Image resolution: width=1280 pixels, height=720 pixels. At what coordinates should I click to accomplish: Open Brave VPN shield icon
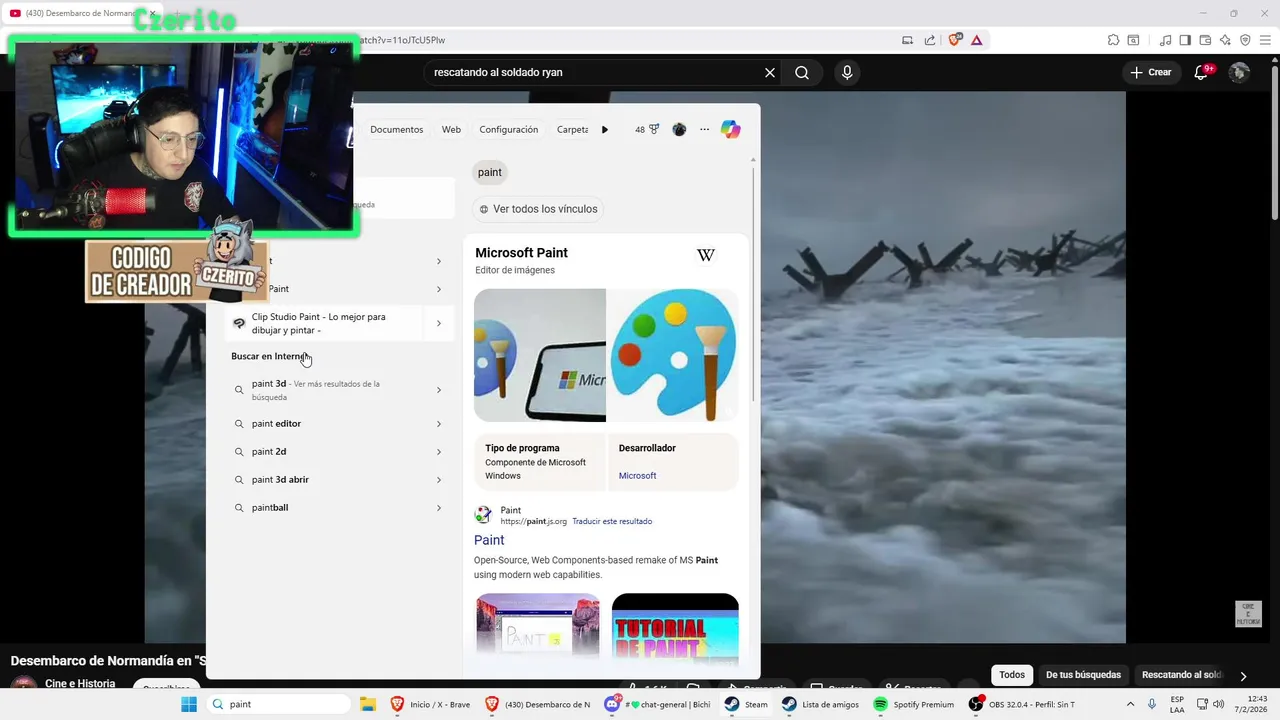[x=1245, y=40]
